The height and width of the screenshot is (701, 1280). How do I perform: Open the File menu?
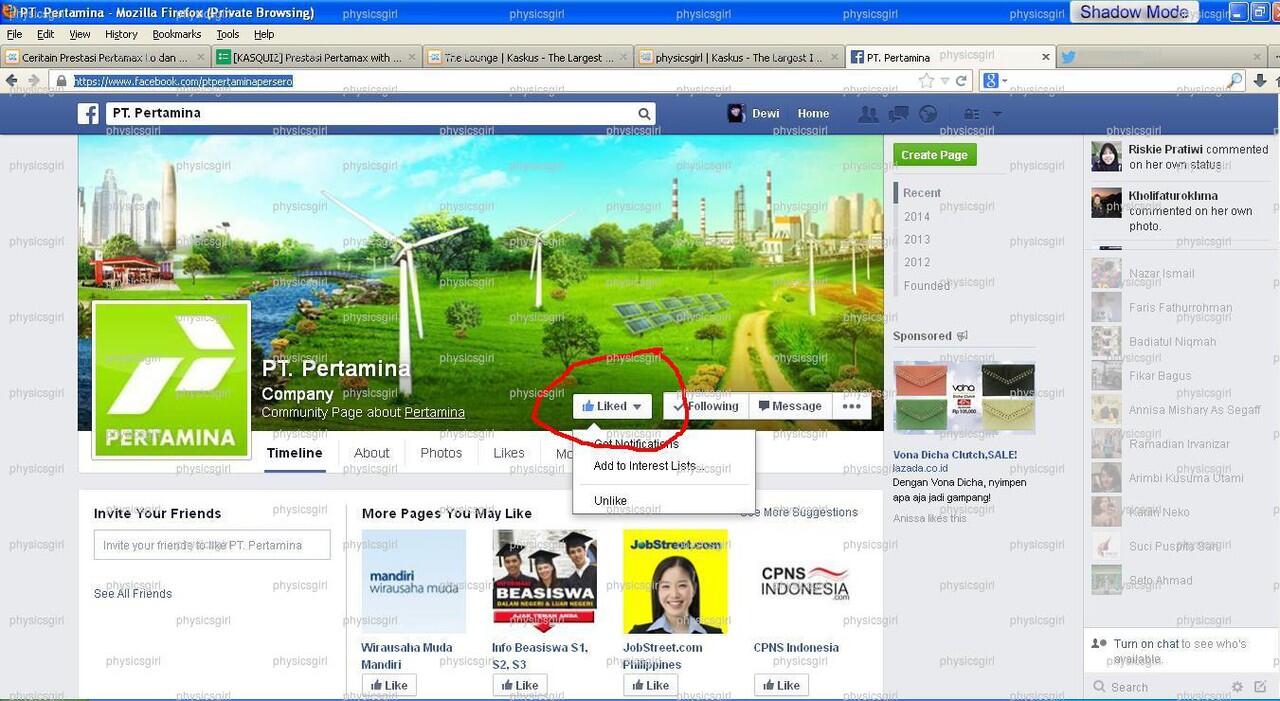pyautogui.click(x=15, y=34)
